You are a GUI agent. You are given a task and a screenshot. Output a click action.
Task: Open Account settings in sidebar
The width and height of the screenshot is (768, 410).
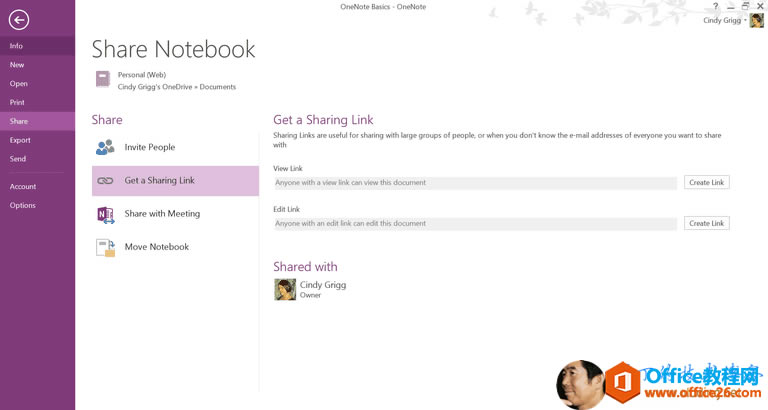pos(37,187)
